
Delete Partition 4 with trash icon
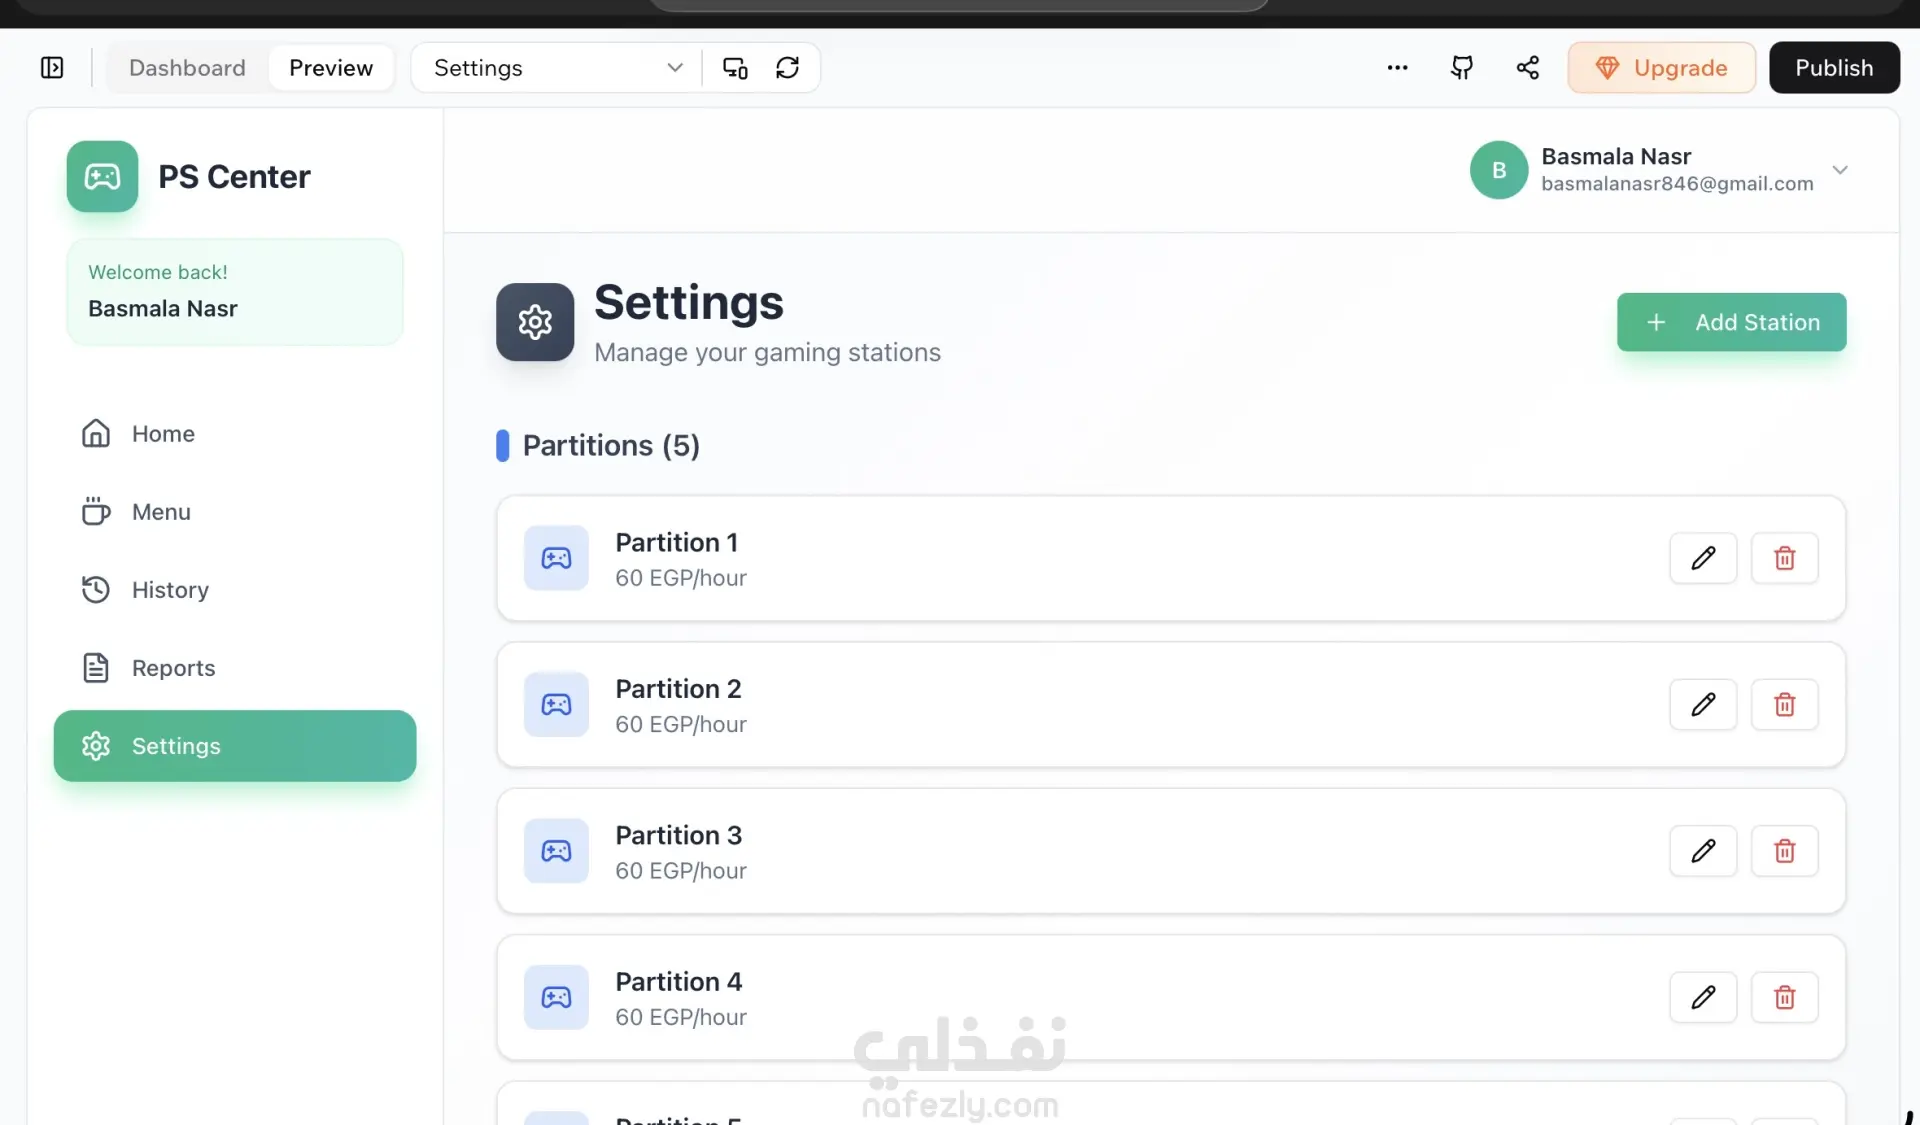1784,997
